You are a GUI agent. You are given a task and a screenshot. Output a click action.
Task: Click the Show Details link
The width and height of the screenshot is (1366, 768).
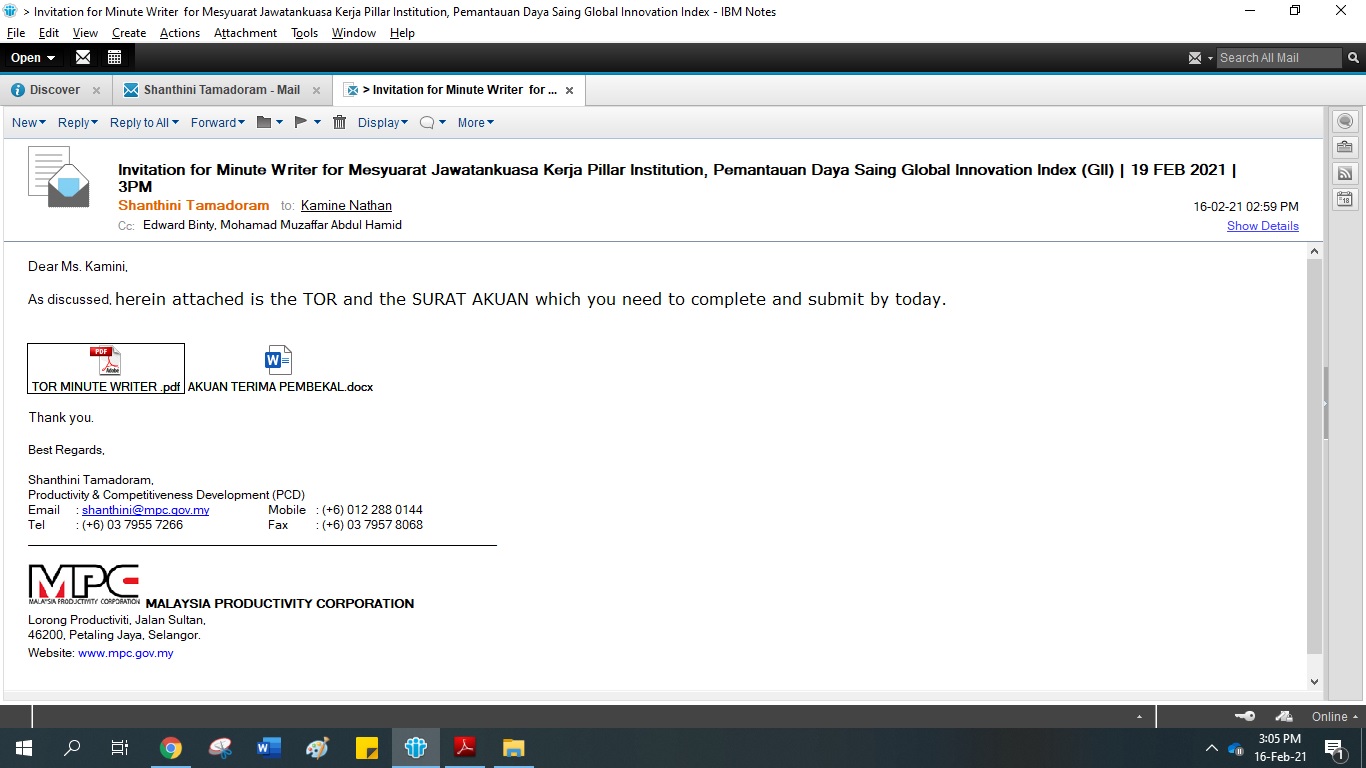pos(1262,226)
